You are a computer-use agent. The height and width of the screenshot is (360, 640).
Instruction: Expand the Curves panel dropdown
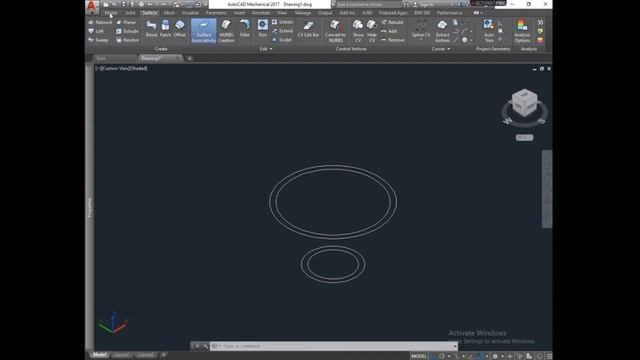click(x=441, y=49)
